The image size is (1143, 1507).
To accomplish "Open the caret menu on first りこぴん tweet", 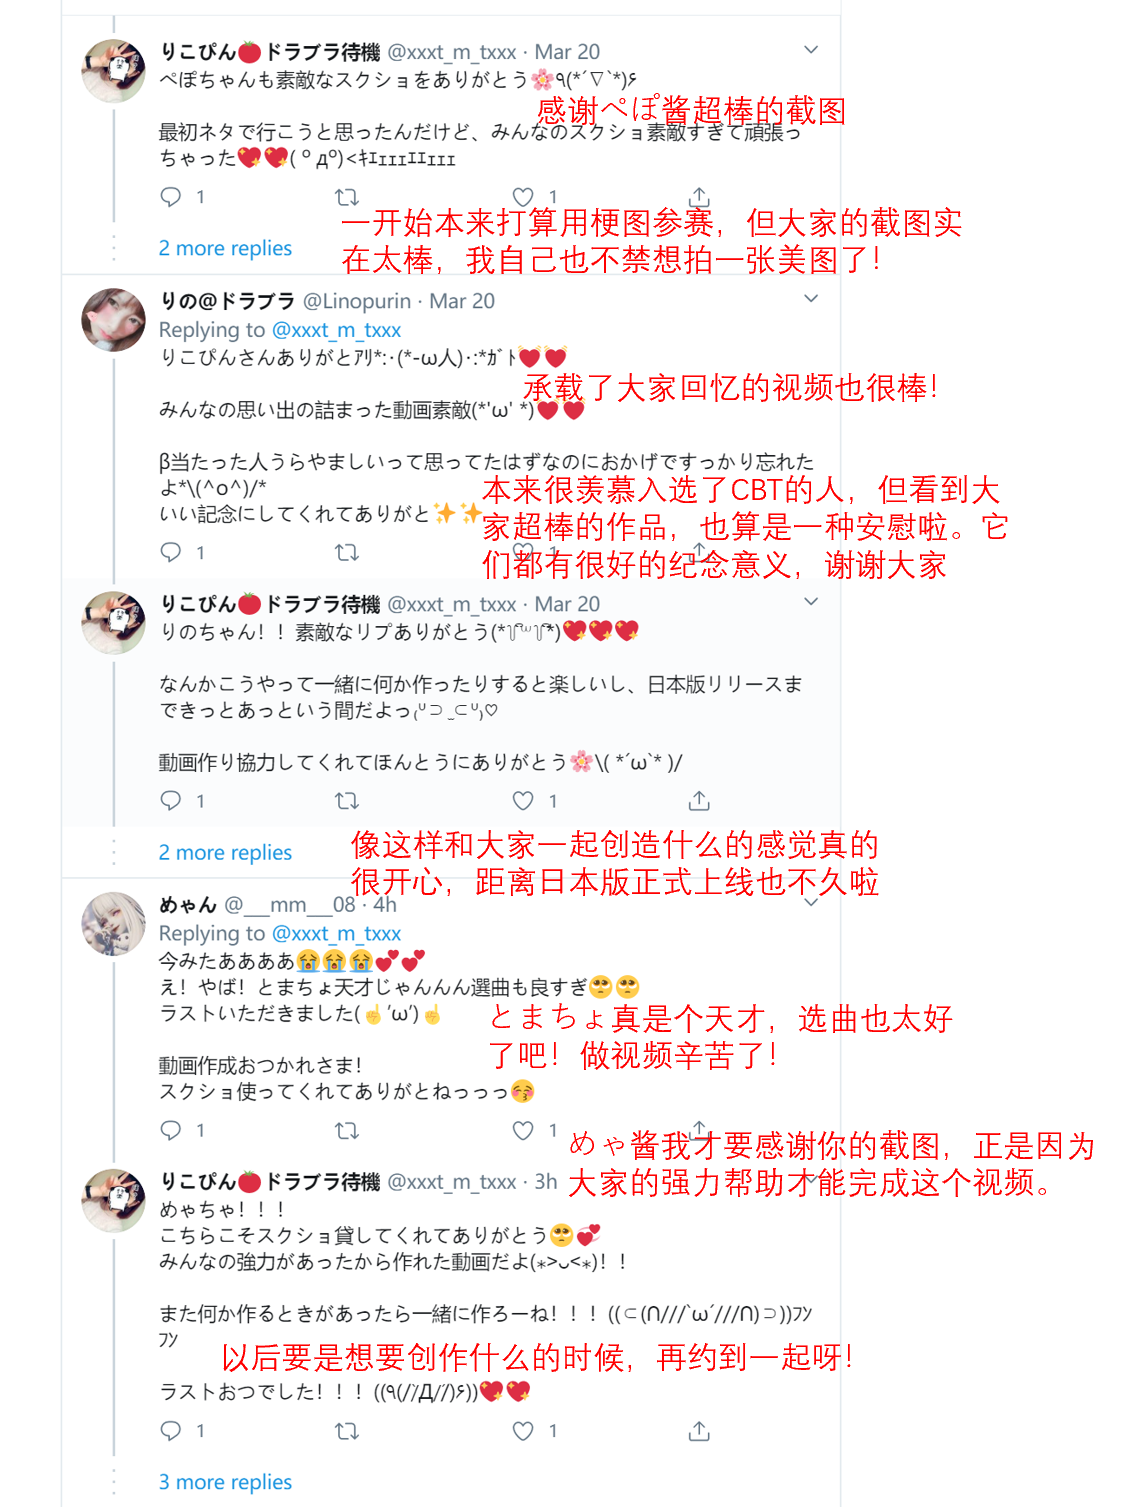I will click(811, 49).
